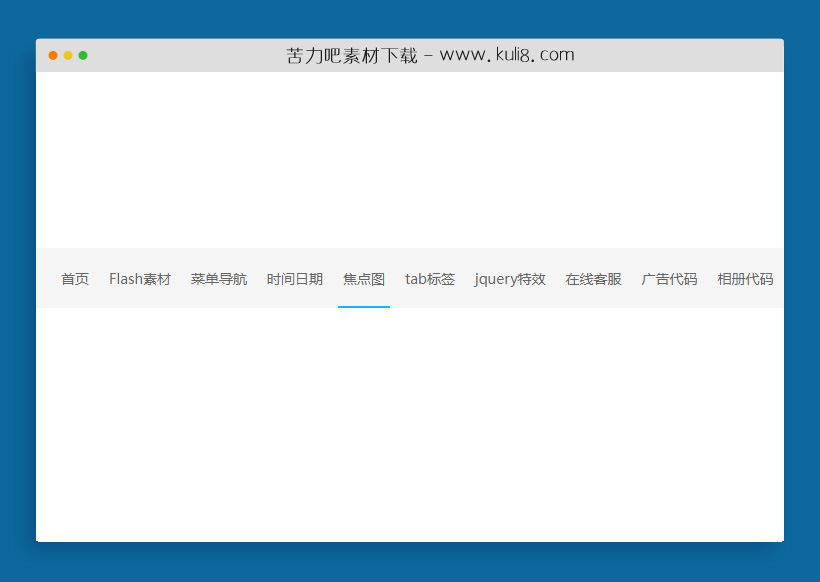Click the 菜单导航 navigation link
The image size is (820, 582).
coord(218,279)
